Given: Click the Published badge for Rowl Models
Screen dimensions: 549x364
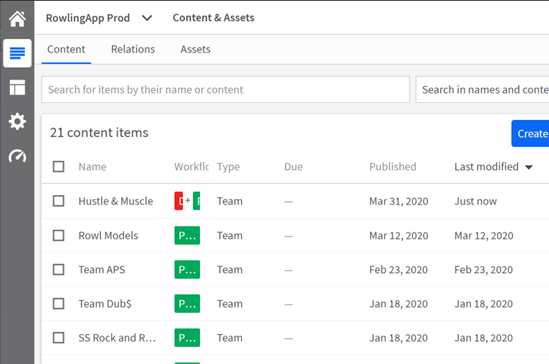Looking at the screenshot, I should (187, 235).
